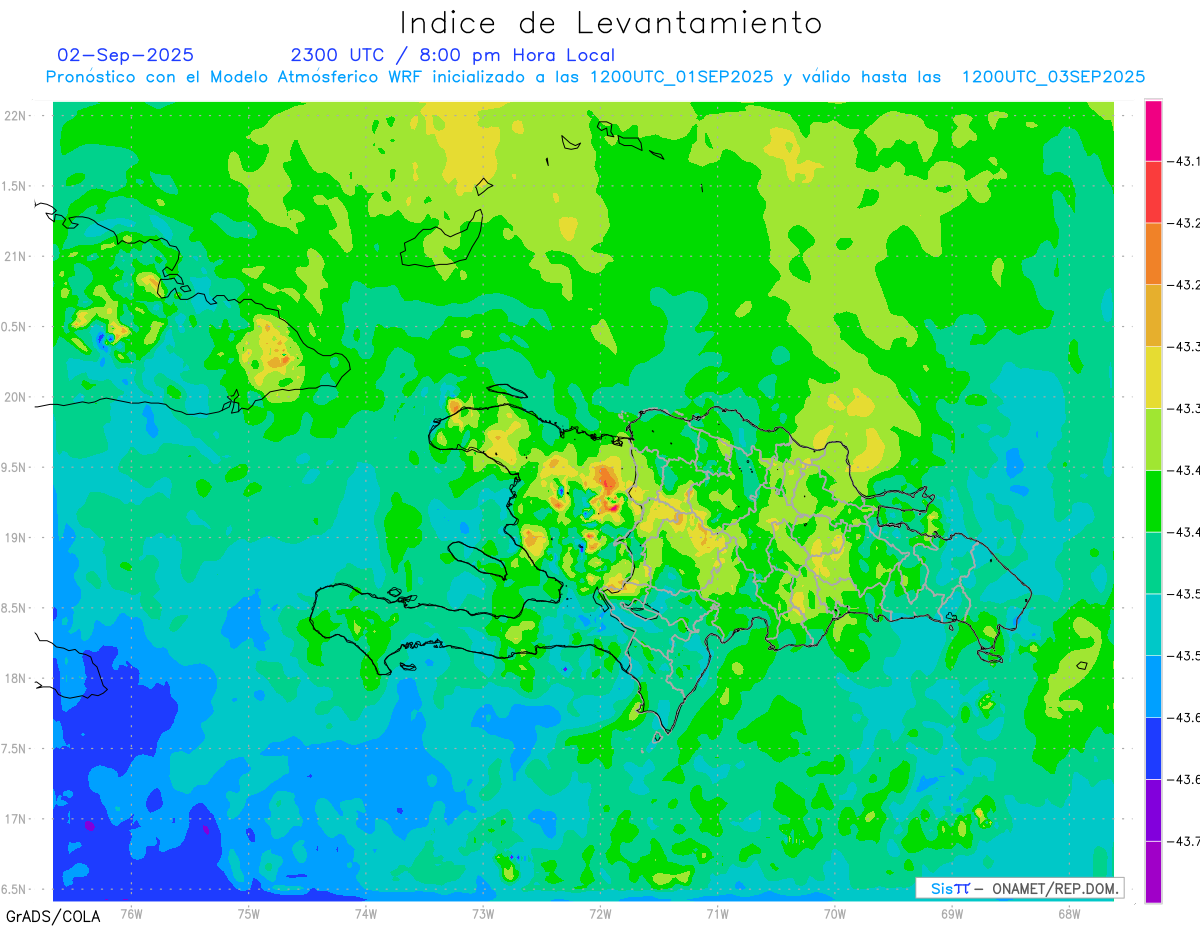Choose the light blue colorbar swatch
The height and width of the screenshot is (927, 1200).
(x=1153, y=686)
